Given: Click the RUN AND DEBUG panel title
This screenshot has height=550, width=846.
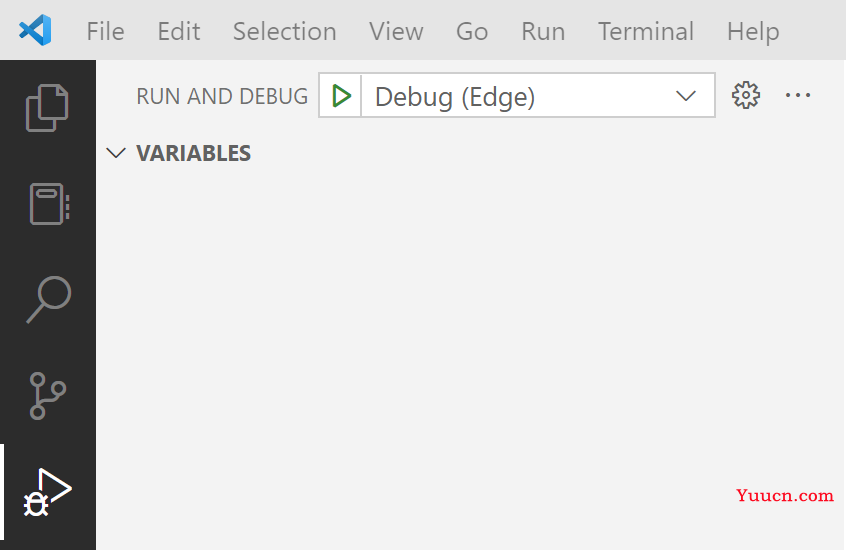Looking at the screenshot, I should [x=222, y=96].
